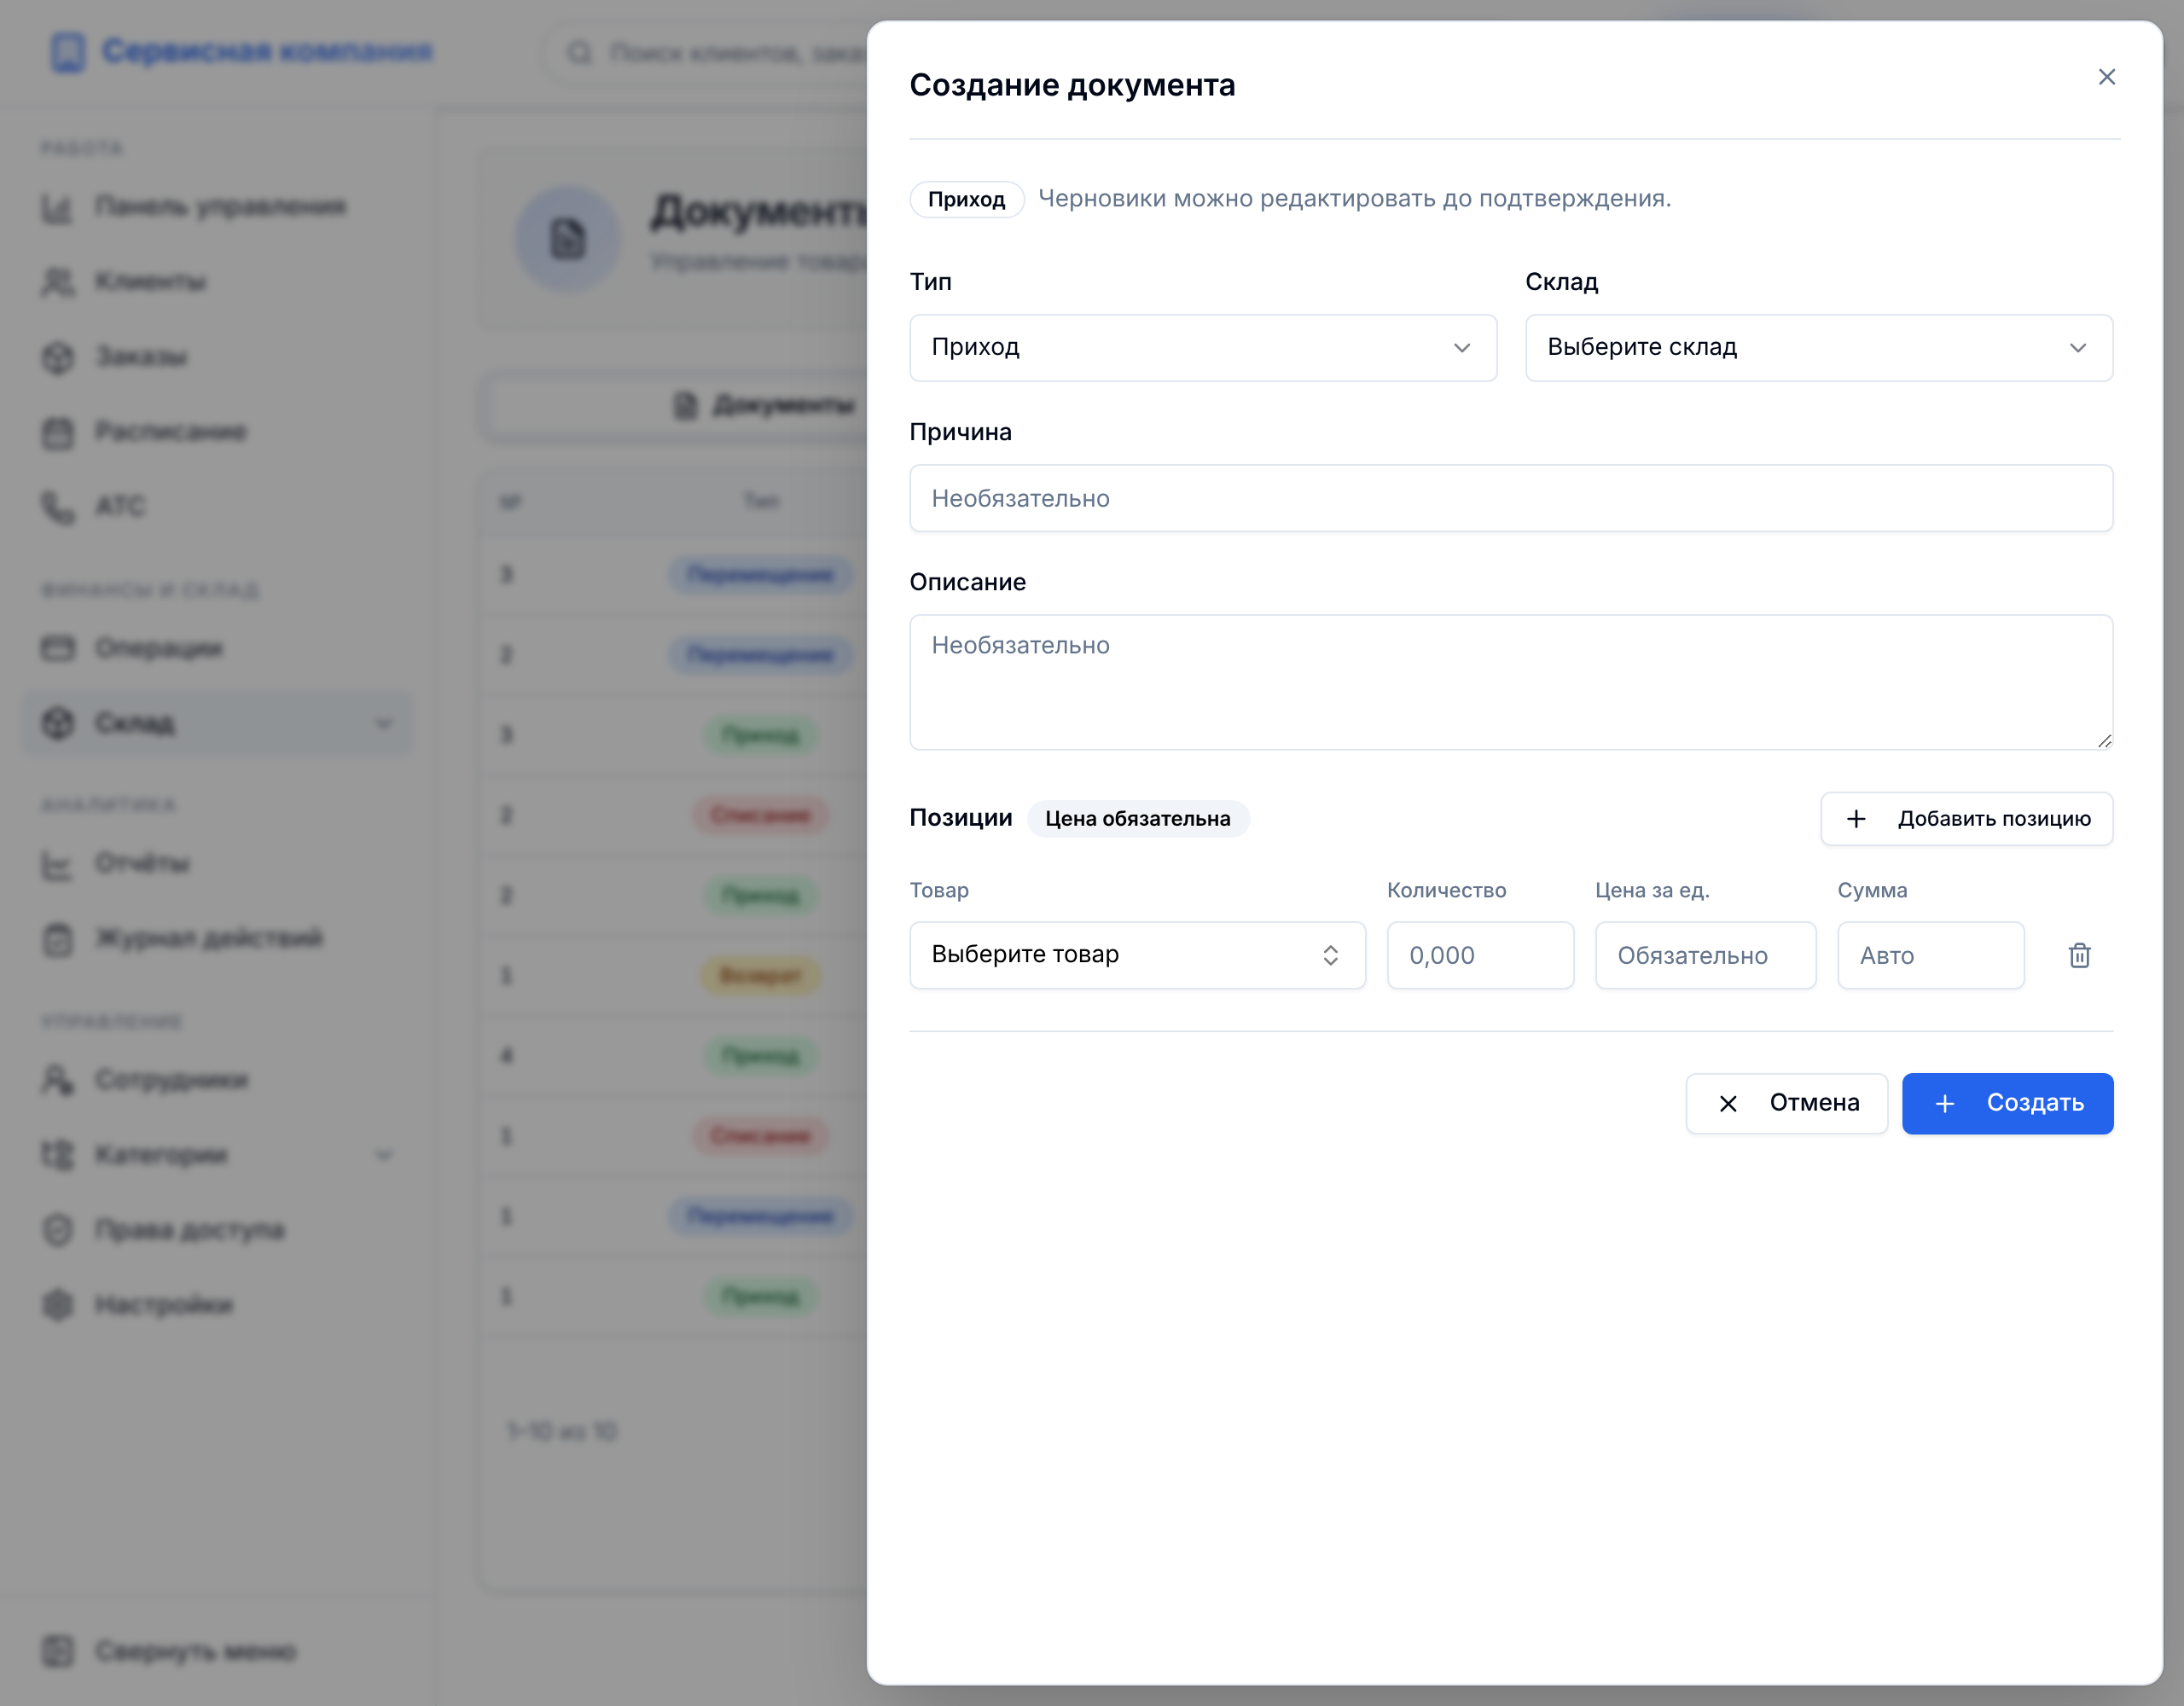Screen dimensions: 2184x1706
Task: Delete the position row with trash icon
Action: (2079, 955)
